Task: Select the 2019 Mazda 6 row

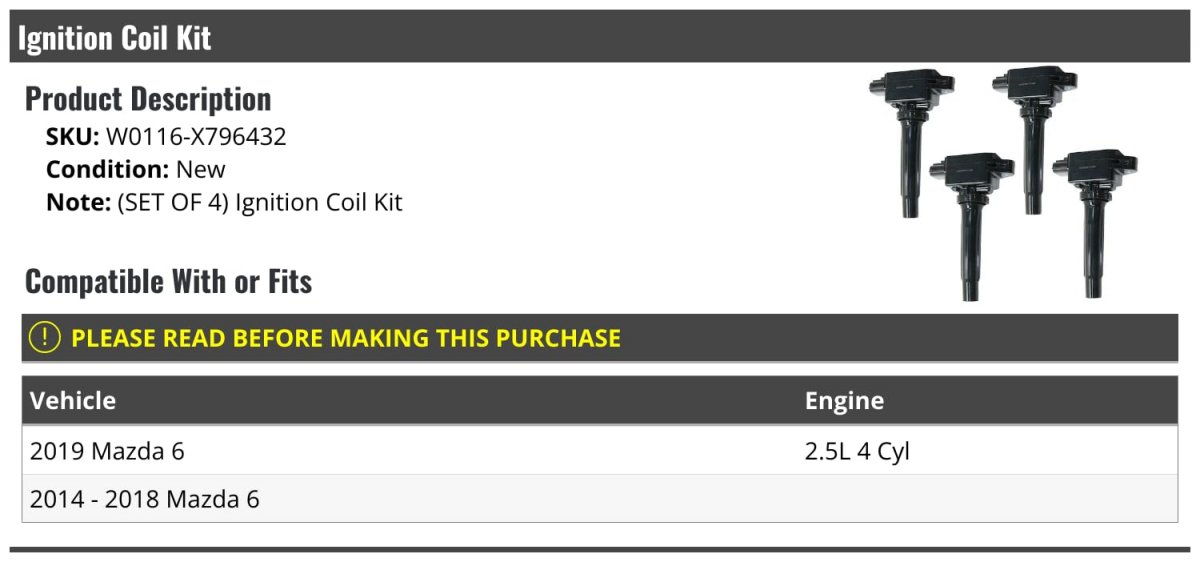Action: (600, 451)
